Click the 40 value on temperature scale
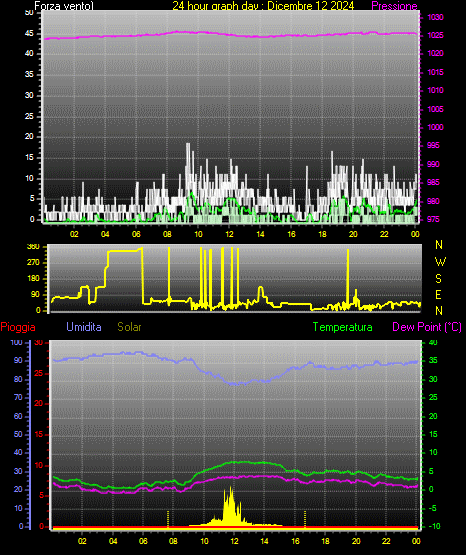Image resolution: width=466 pixels, height=555 pixels. coord(433,342)
